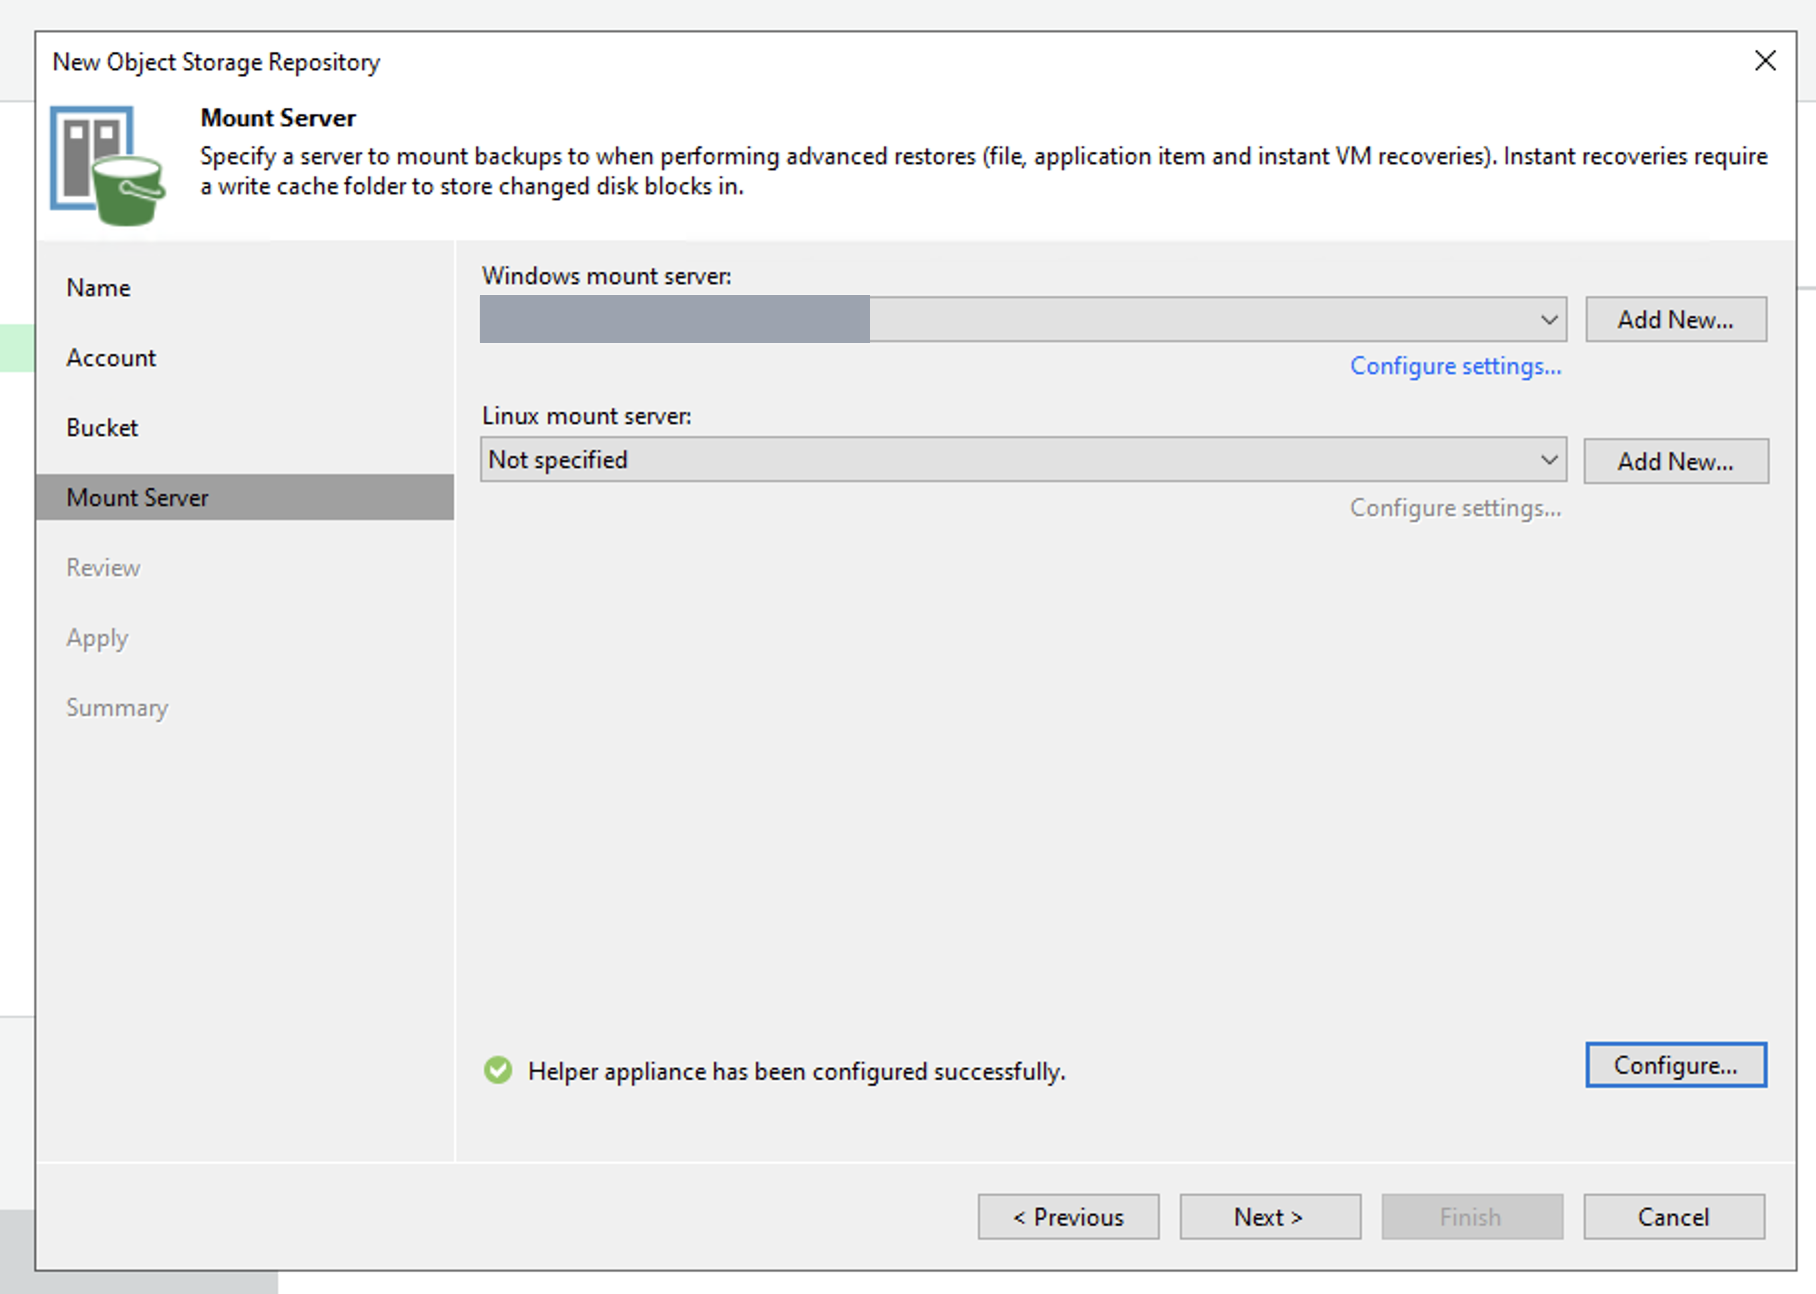This screenshot has width=1816, height=1294.
Task: Click the 'New Object Storage Repository' title
Action: pyautogui.click(x=216, y=62)
